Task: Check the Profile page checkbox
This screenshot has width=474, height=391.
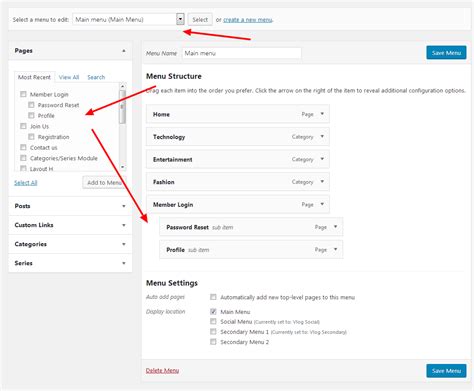Action: pyautogui.click(x=31, y=116)
